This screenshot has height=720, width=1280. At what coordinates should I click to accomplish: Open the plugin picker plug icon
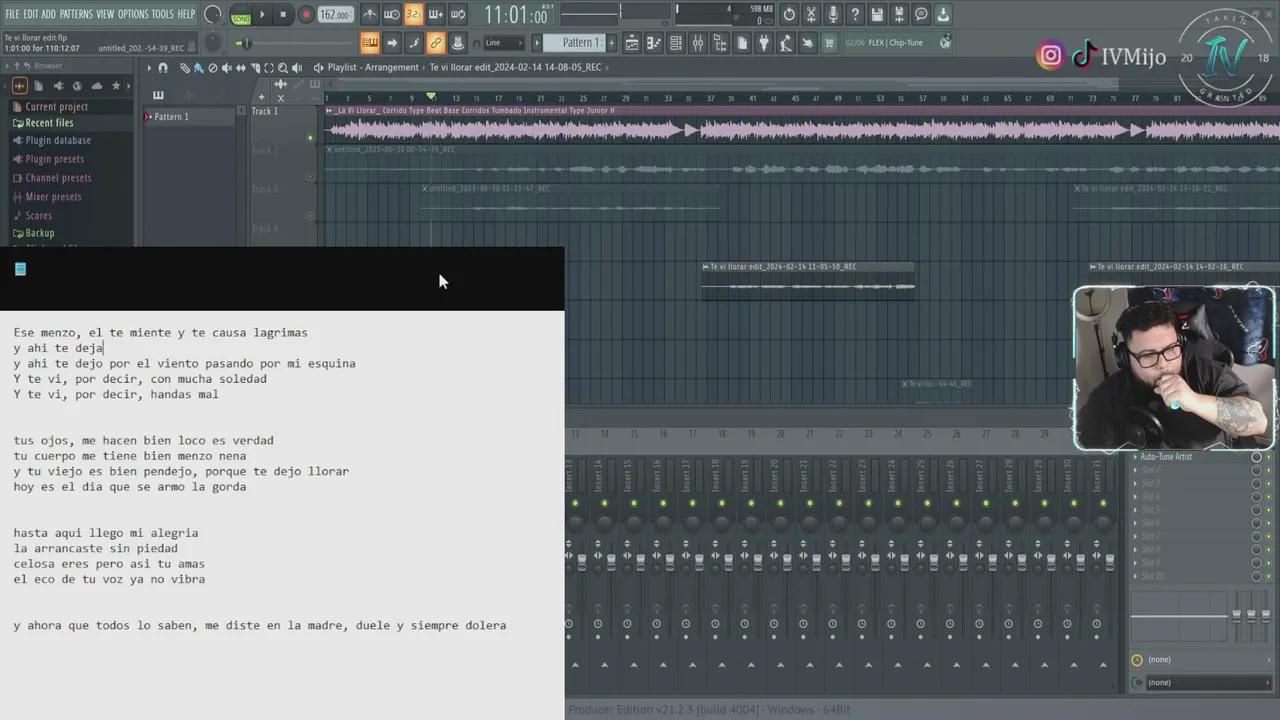point(764,43)
